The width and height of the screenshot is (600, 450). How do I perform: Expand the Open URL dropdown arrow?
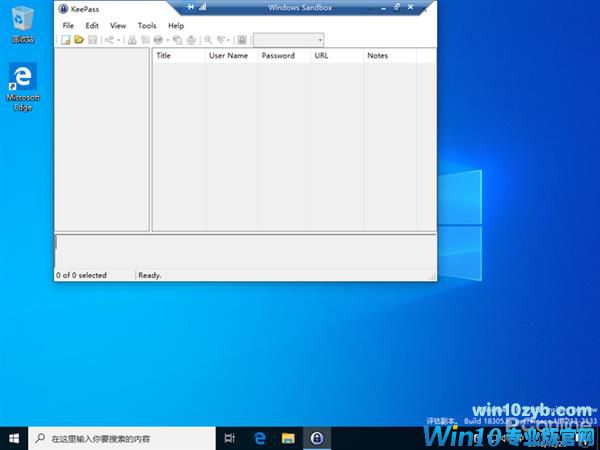[x=168, y=40]
